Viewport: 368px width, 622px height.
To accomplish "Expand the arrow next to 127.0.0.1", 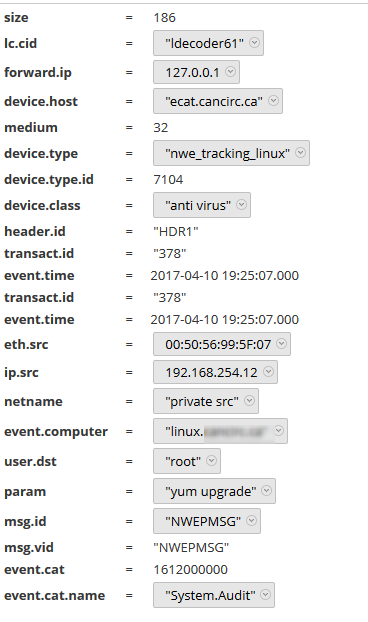I will coord(230,71).
